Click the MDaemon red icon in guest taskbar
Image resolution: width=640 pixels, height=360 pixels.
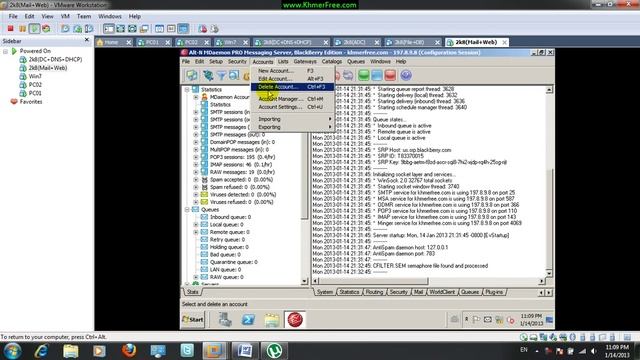click(x=295, y=319)
